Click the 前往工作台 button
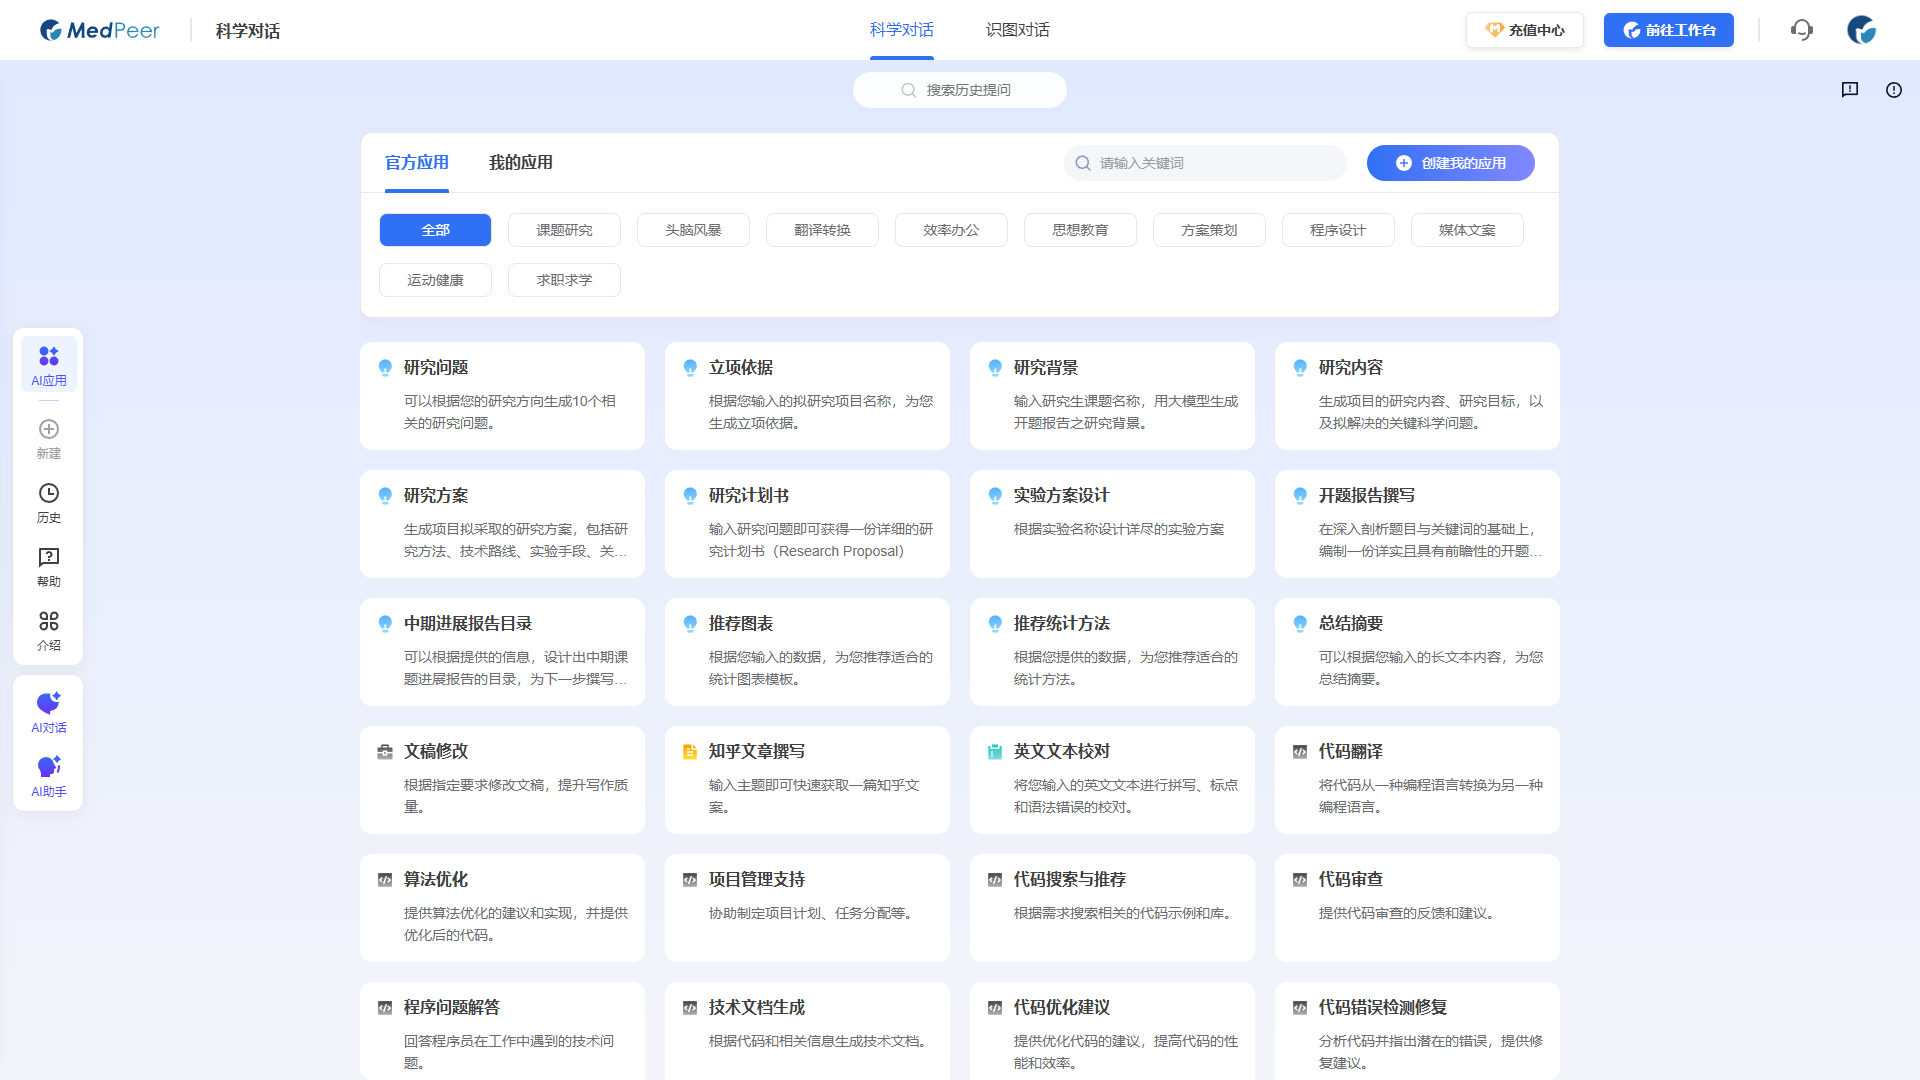This screenshot has width=1920, height=1080. (x=1668, y=30)
